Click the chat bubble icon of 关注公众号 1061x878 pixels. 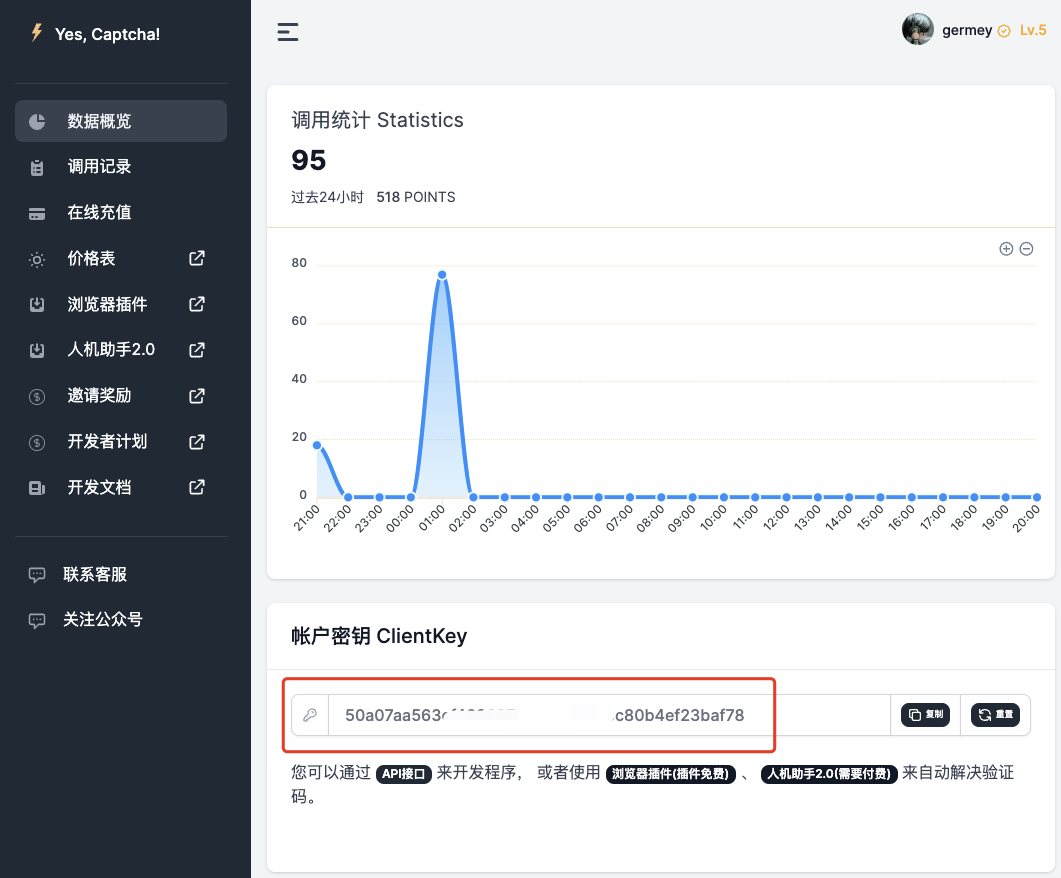pos(37,621)
